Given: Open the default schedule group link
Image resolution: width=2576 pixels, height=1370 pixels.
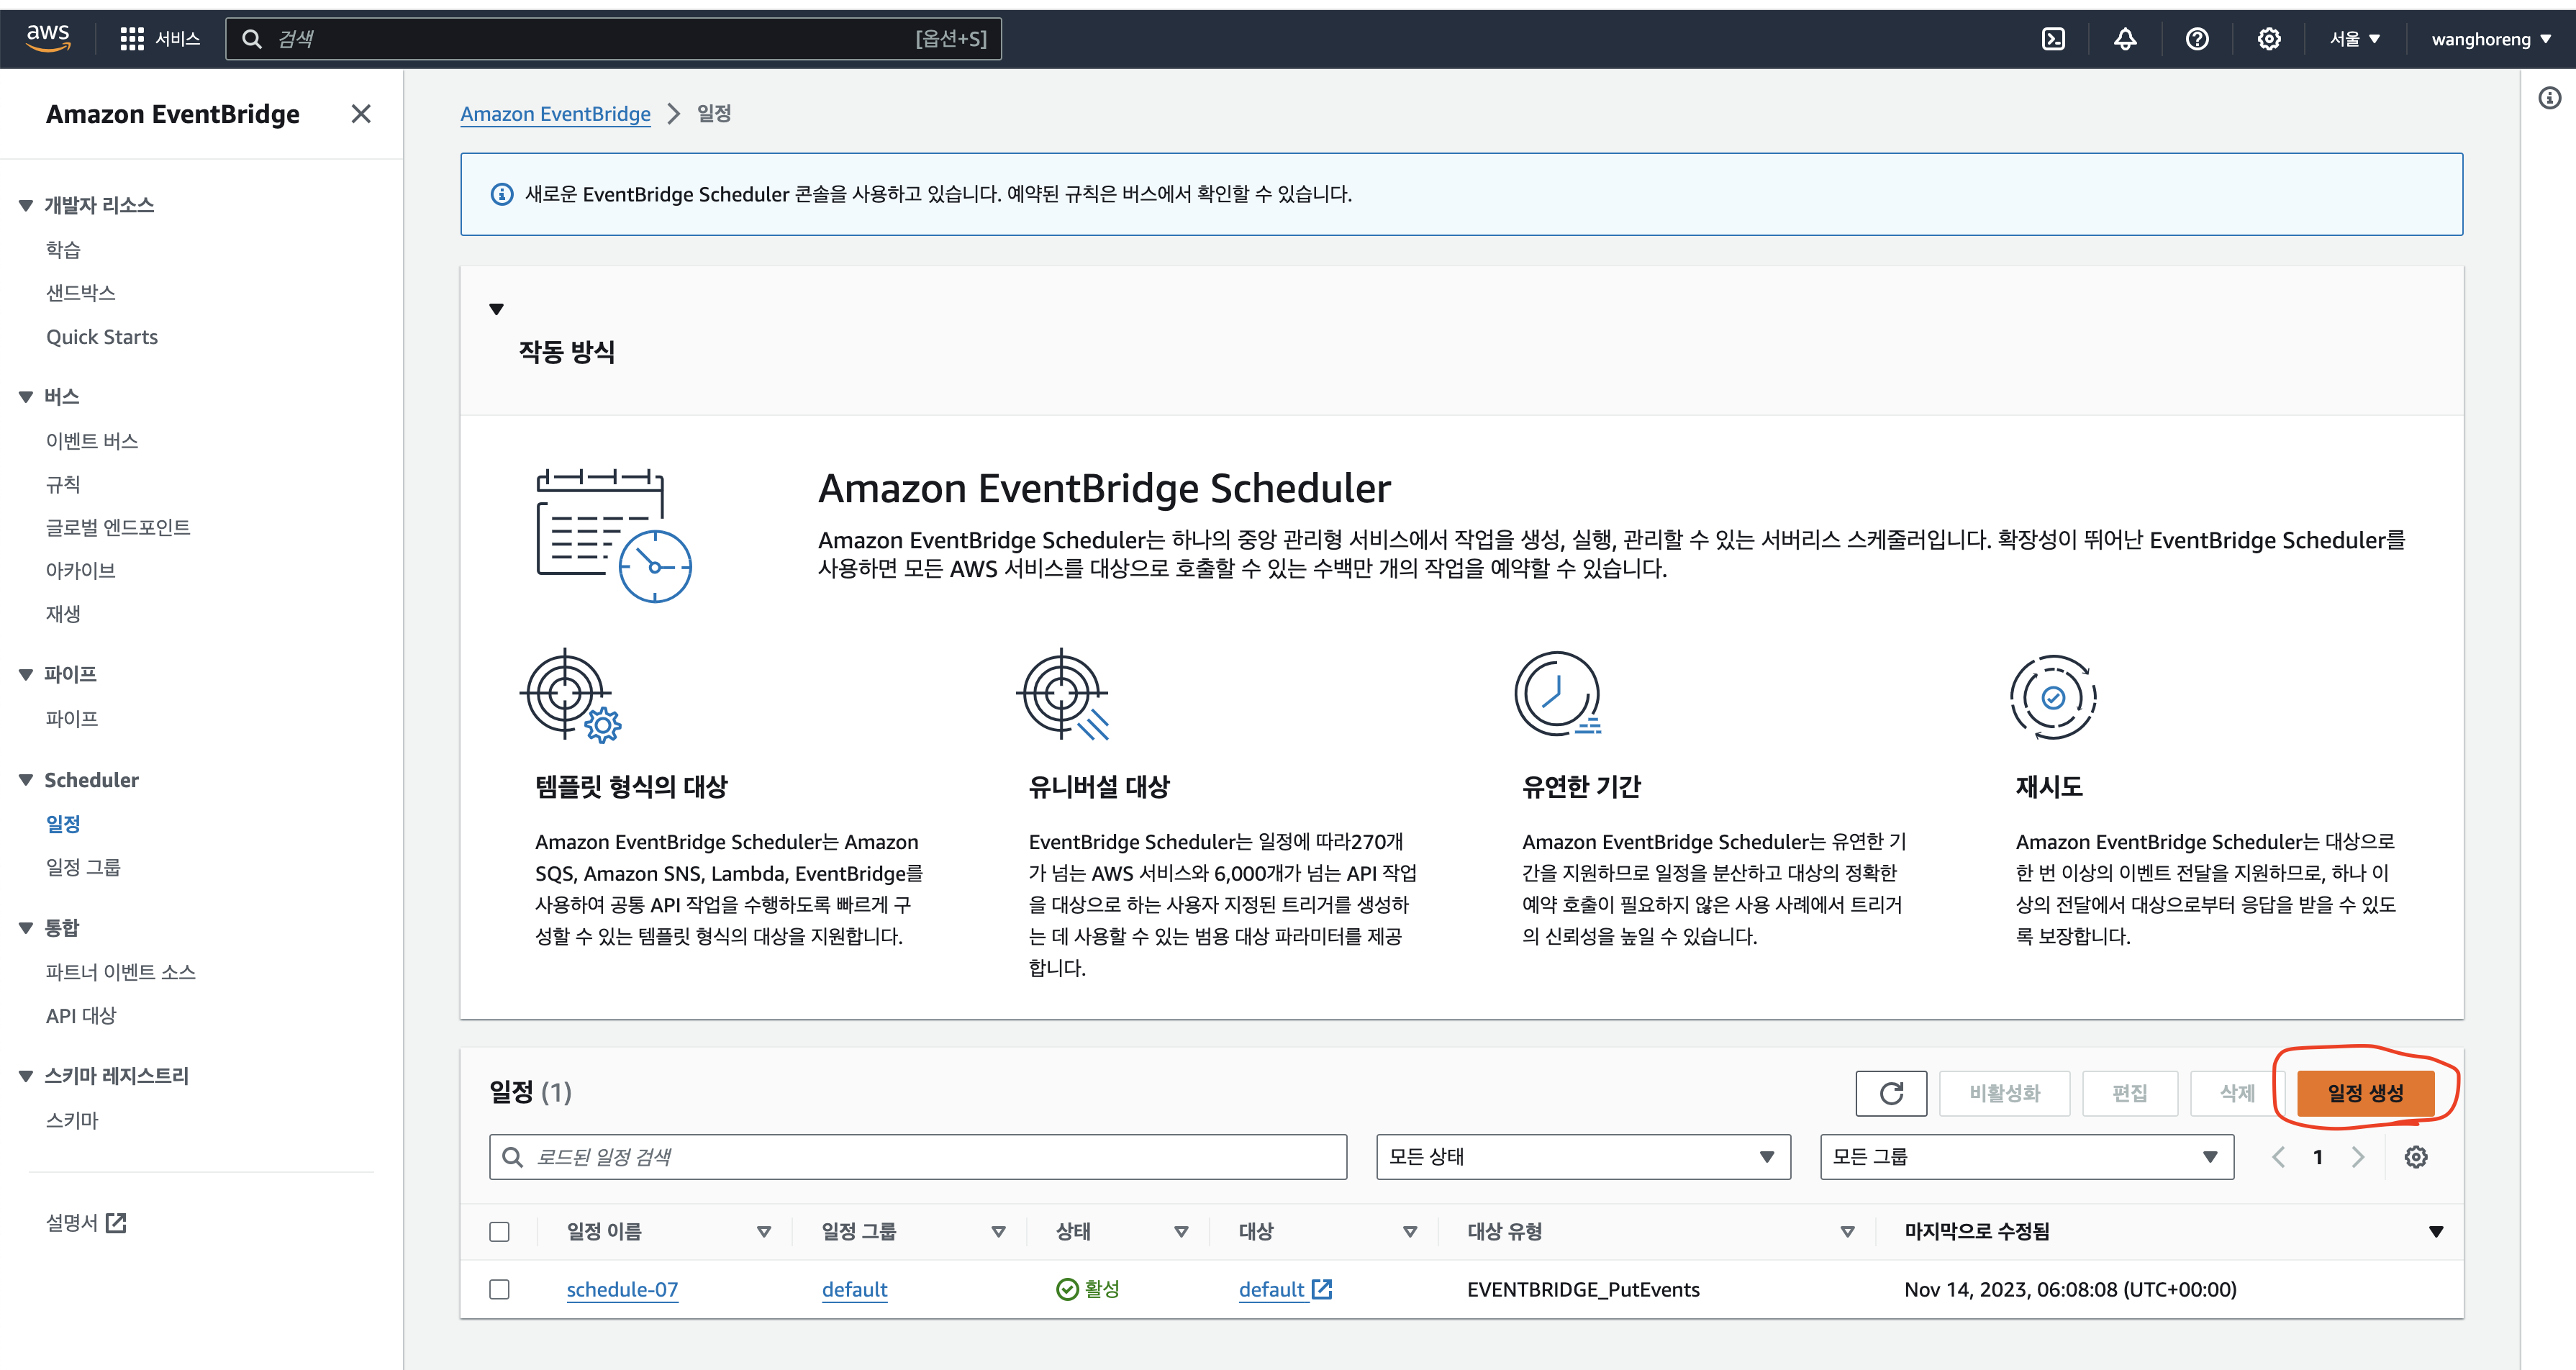Looking at the screenshot, I should pyautogui.click(x=854, y=1289).
